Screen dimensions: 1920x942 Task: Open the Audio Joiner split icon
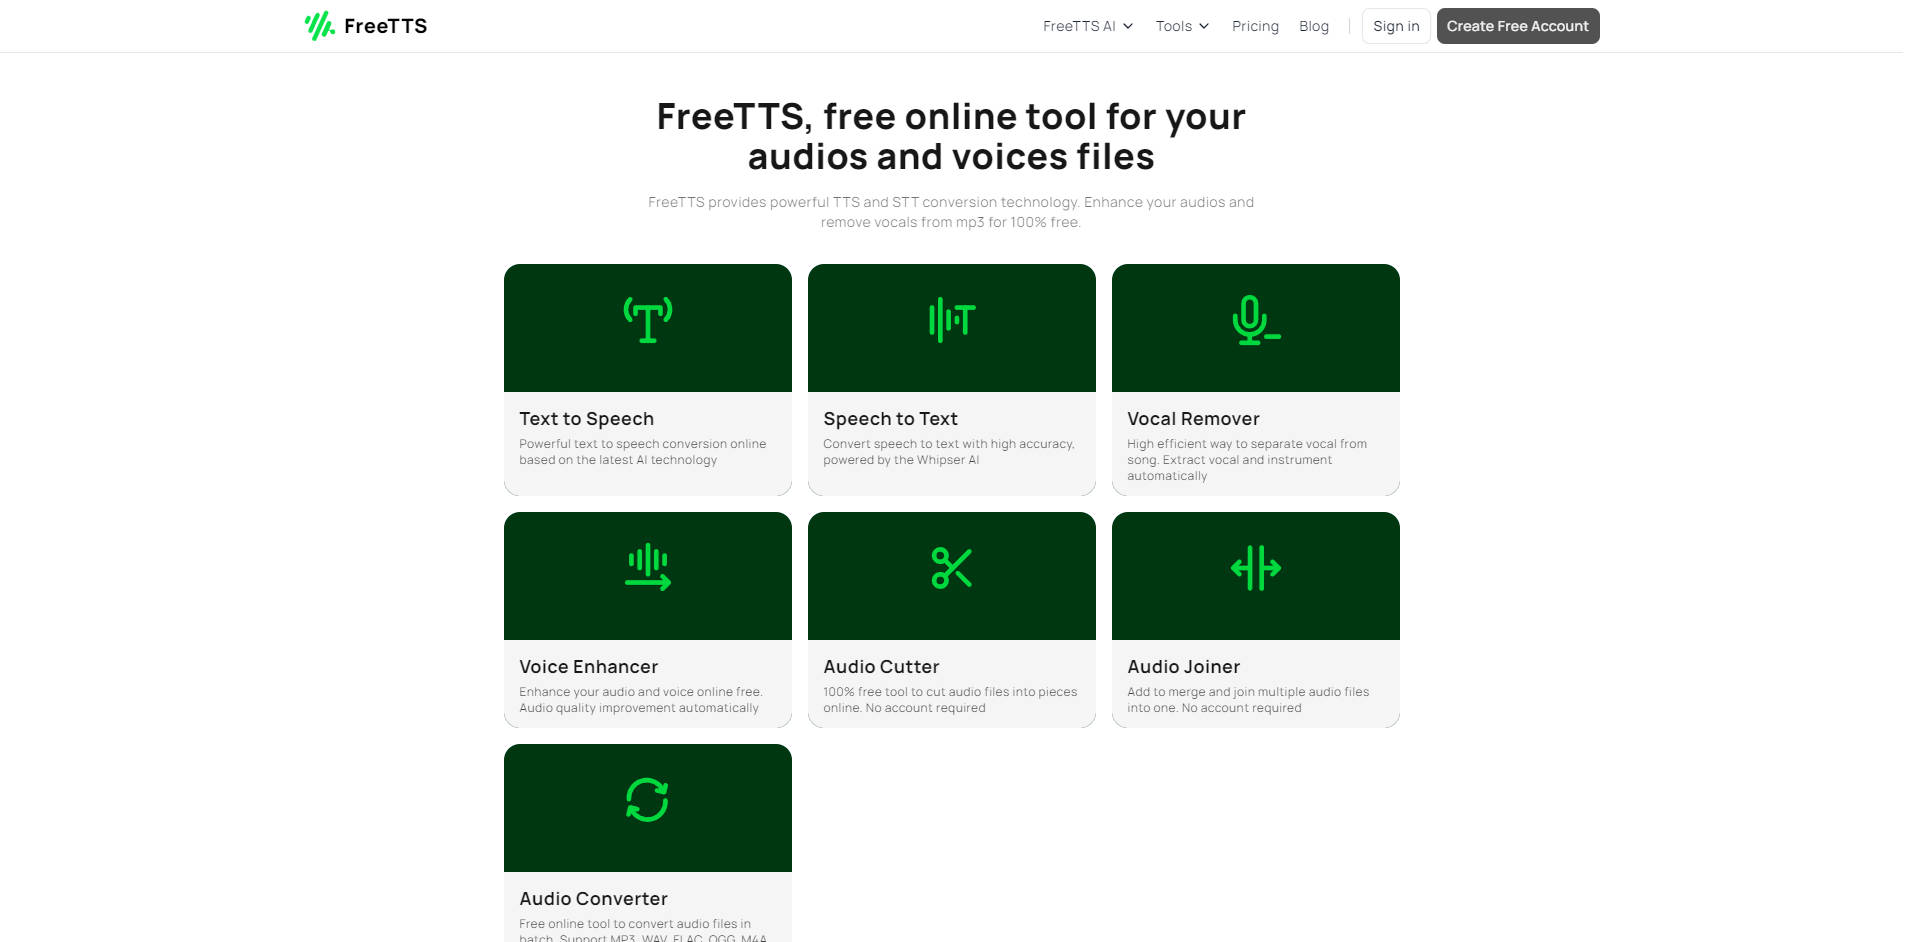[x=1255, y=568]
